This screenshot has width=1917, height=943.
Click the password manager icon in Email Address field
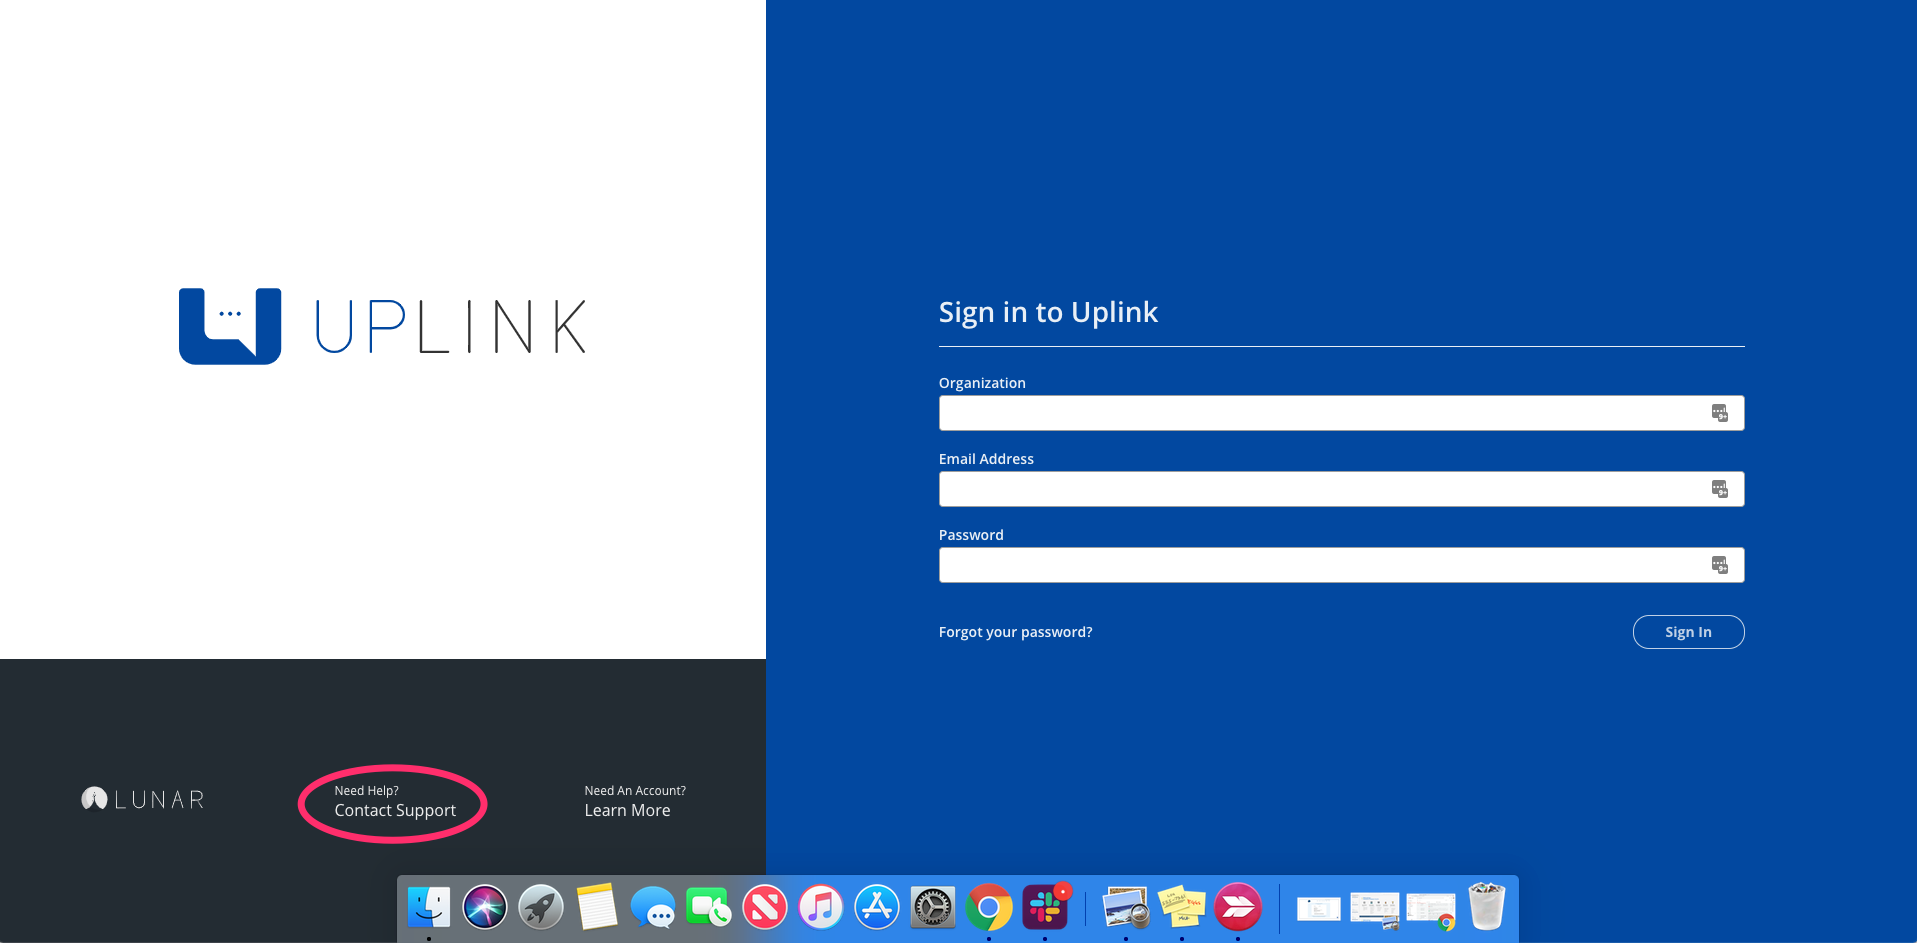1719,489
